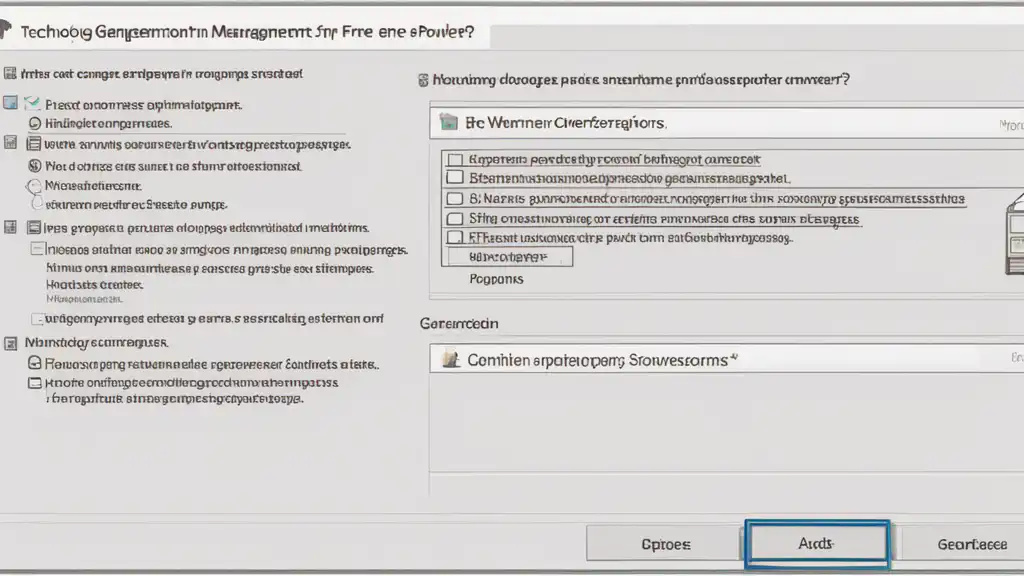Screen dimensions: 1024x576
Task: Check the 'Eflesnt' checkbox in the list
Action: coord(454,238)
